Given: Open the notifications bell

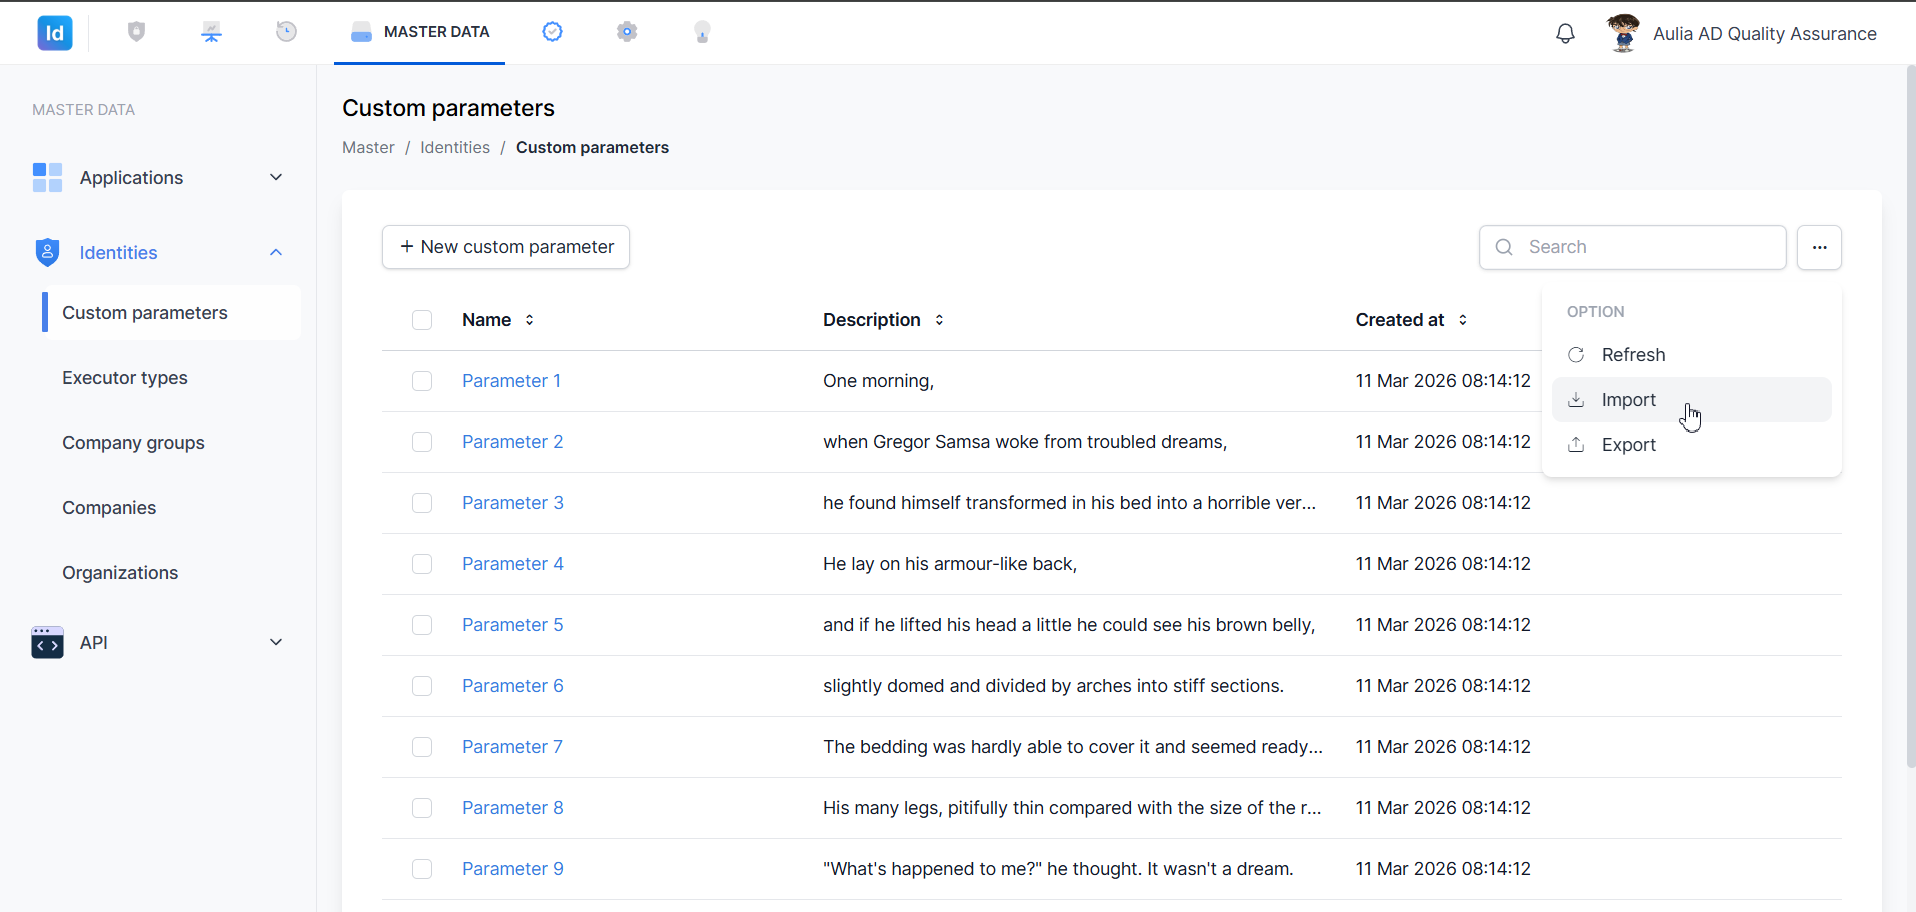Looking at the screenshot, I should coord(1565,33).
